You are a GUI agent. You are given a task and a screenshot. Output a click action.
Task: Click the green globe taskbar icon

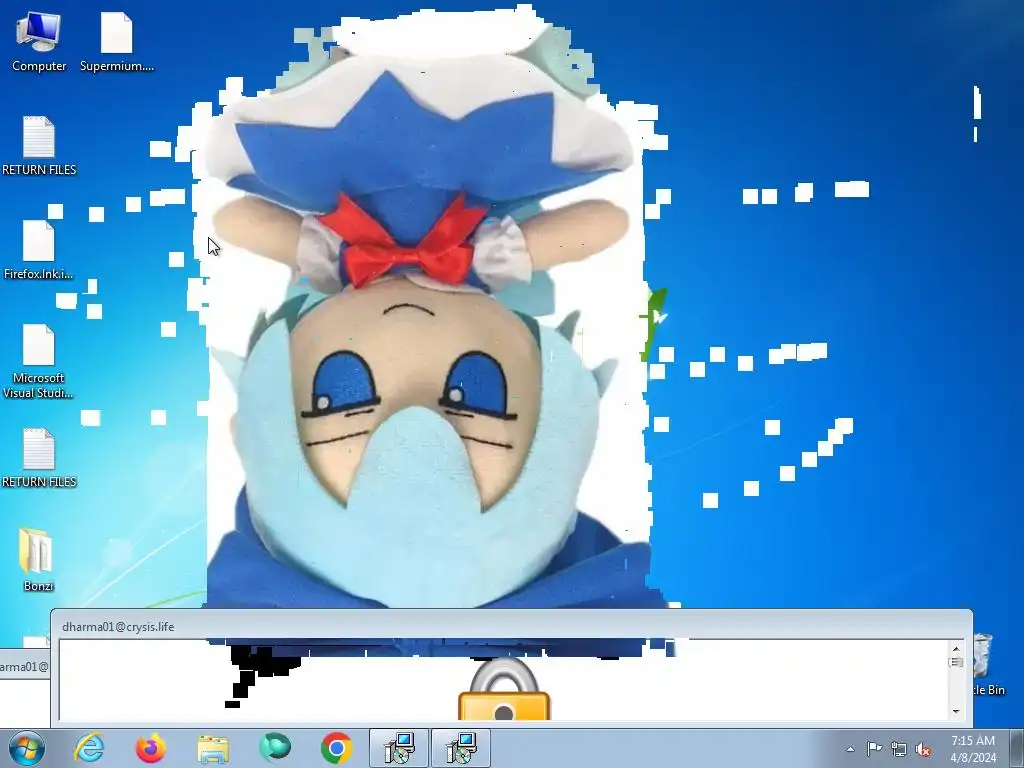(x=274, y=748)
